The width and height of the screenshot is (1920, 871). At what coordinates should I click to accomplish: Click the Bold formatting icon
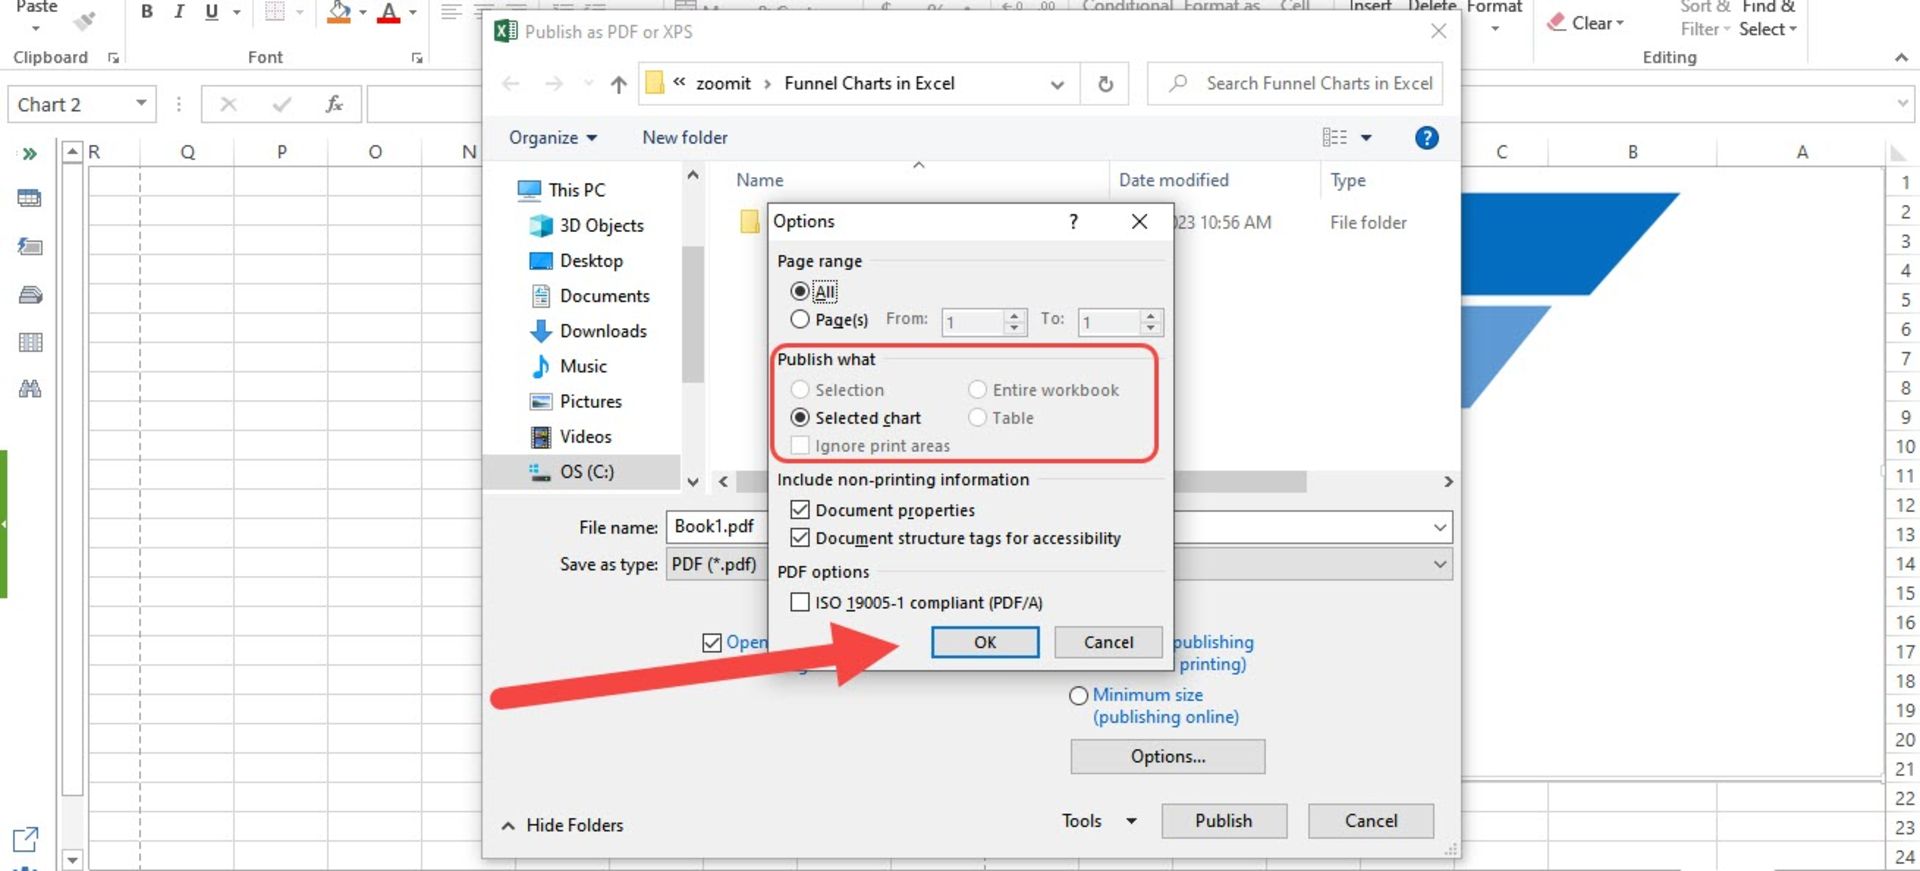[147, 12]
